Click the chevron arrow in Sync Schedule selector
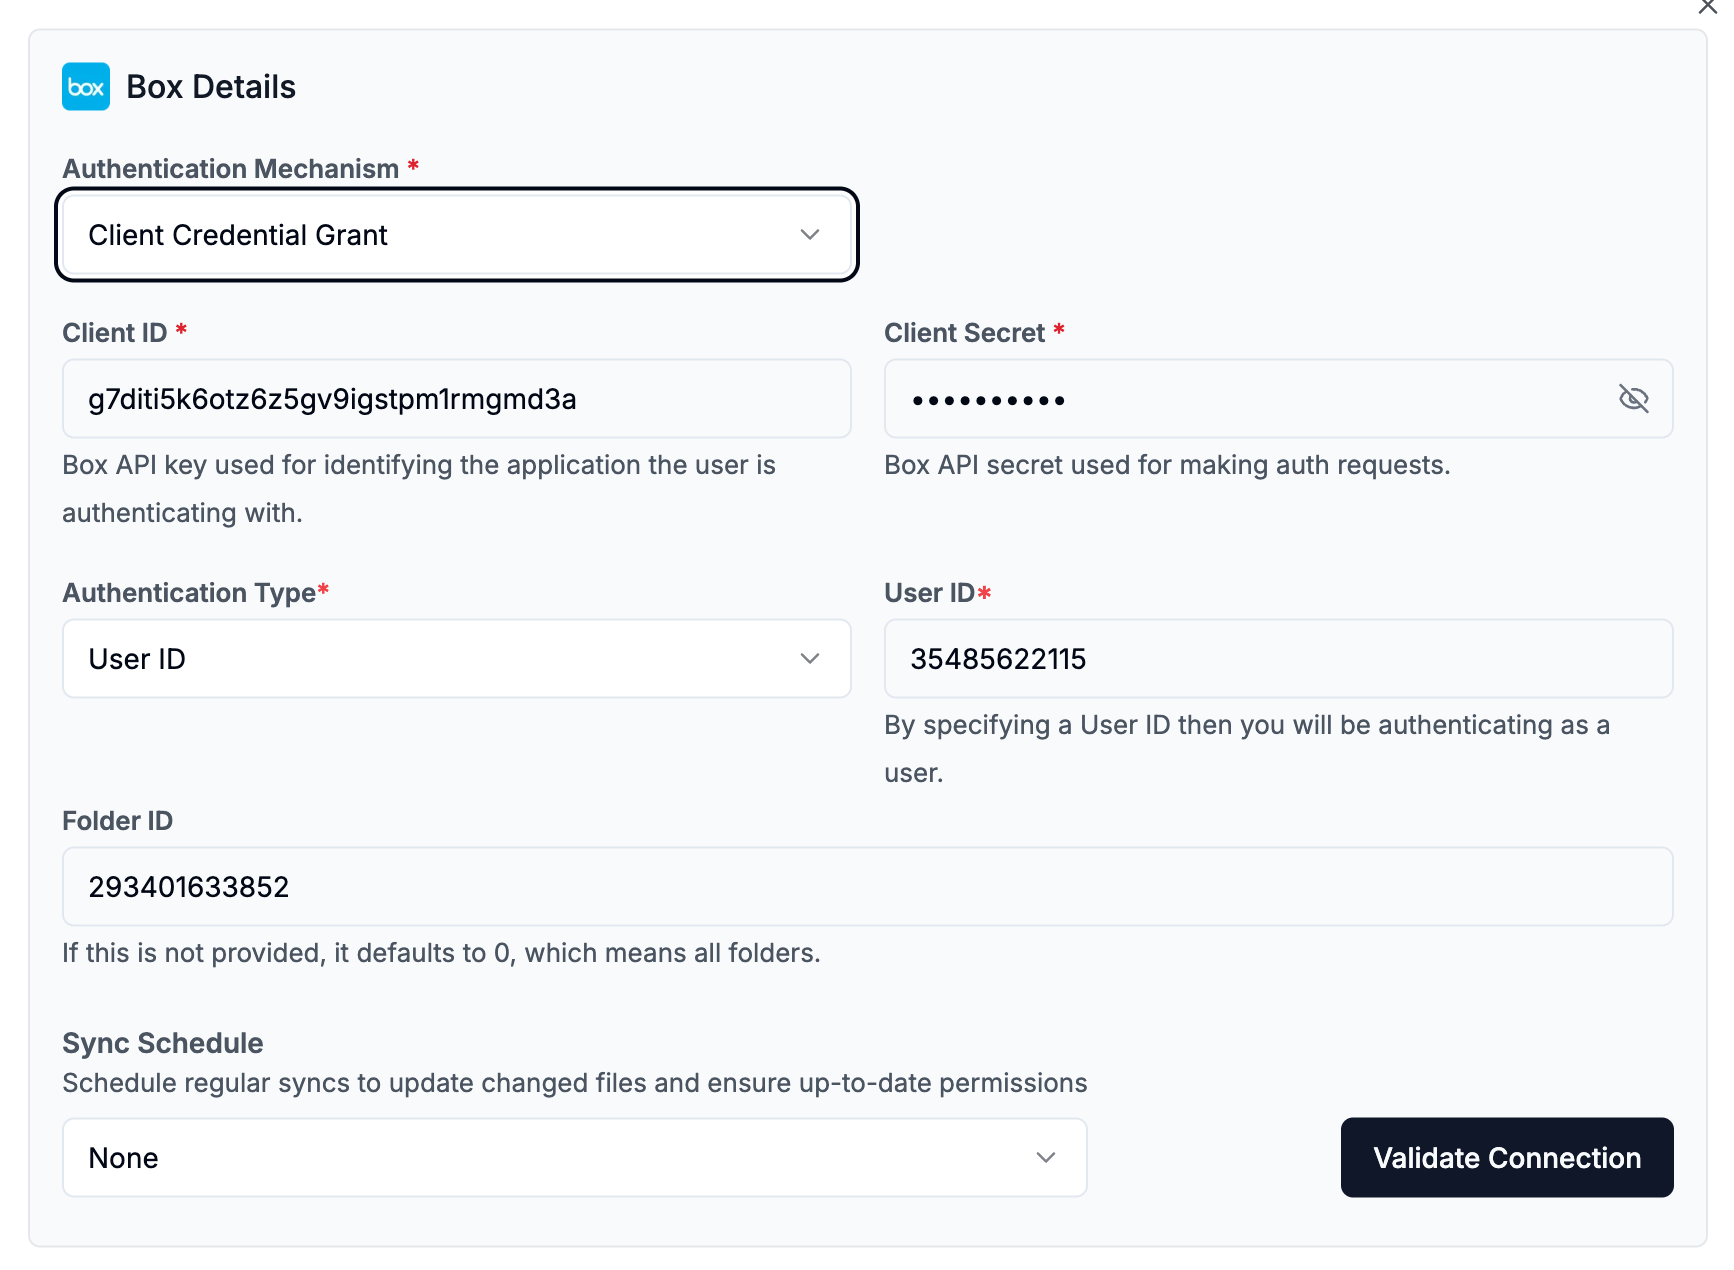 [x=1045, y=1158]
